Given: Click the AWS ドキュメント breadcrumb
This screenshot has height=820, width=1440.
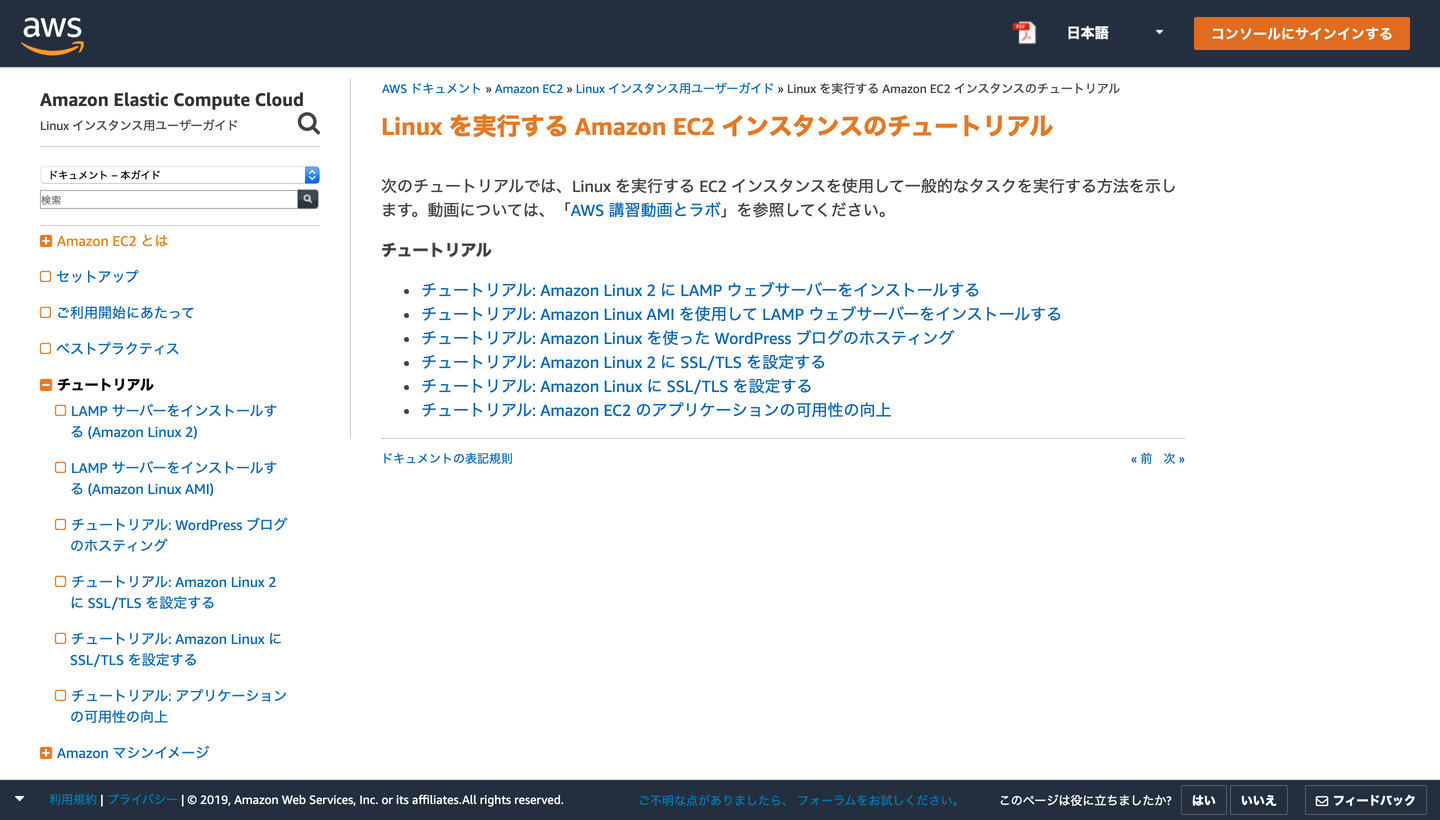Looking at the screenshot, I should tap(432, 89).
